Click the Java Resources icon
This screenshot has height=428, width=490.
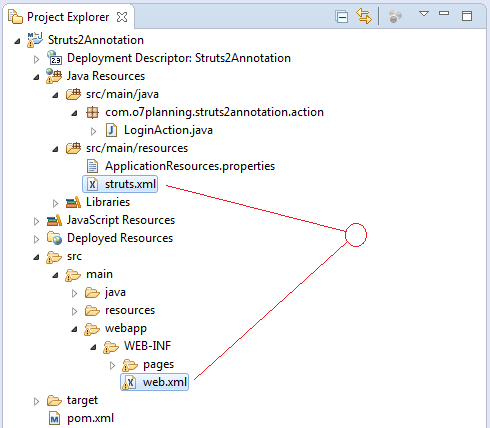click(x=54, y=76)
